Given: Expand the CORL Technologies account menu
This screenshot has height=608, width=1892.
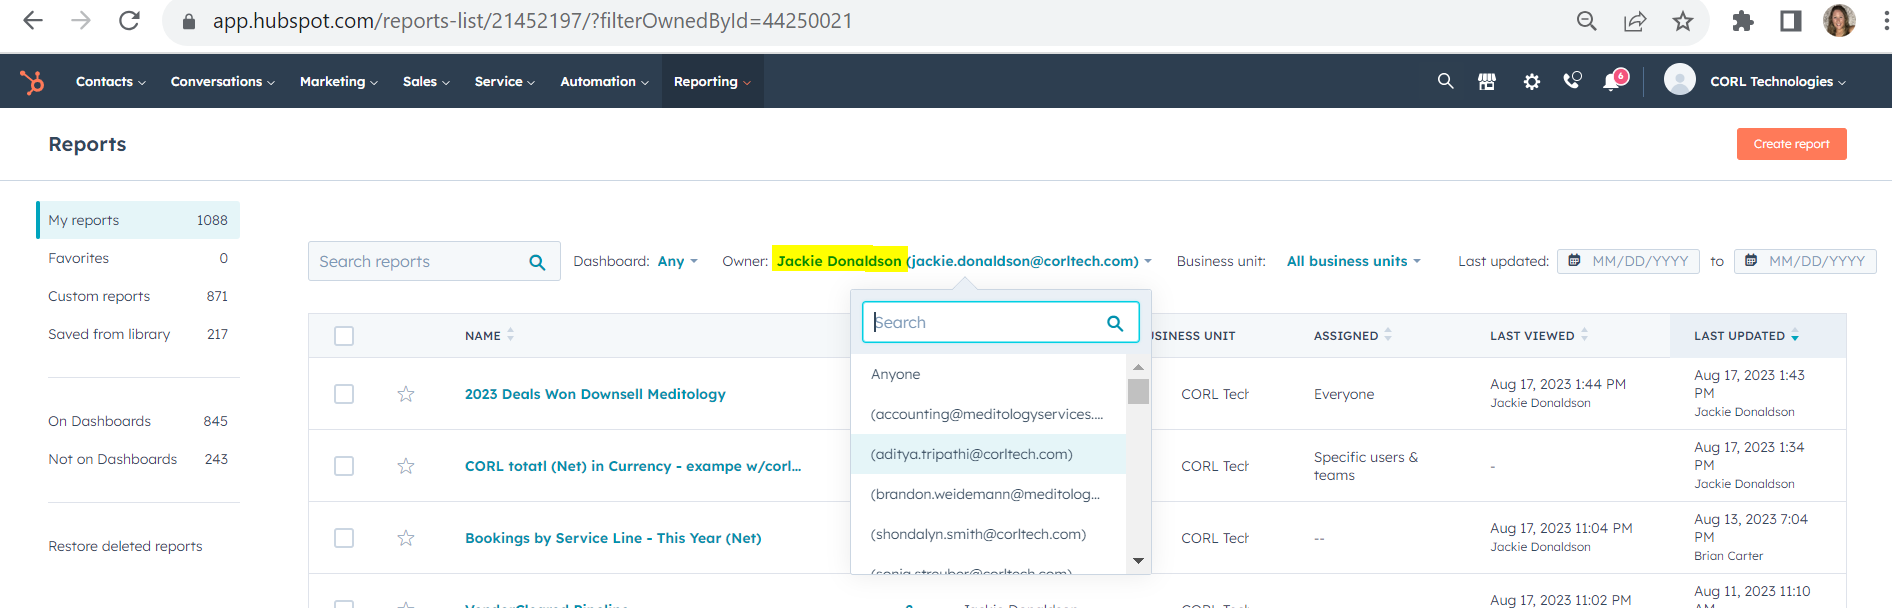Looking at the screenshot, I should point(1777,82).
